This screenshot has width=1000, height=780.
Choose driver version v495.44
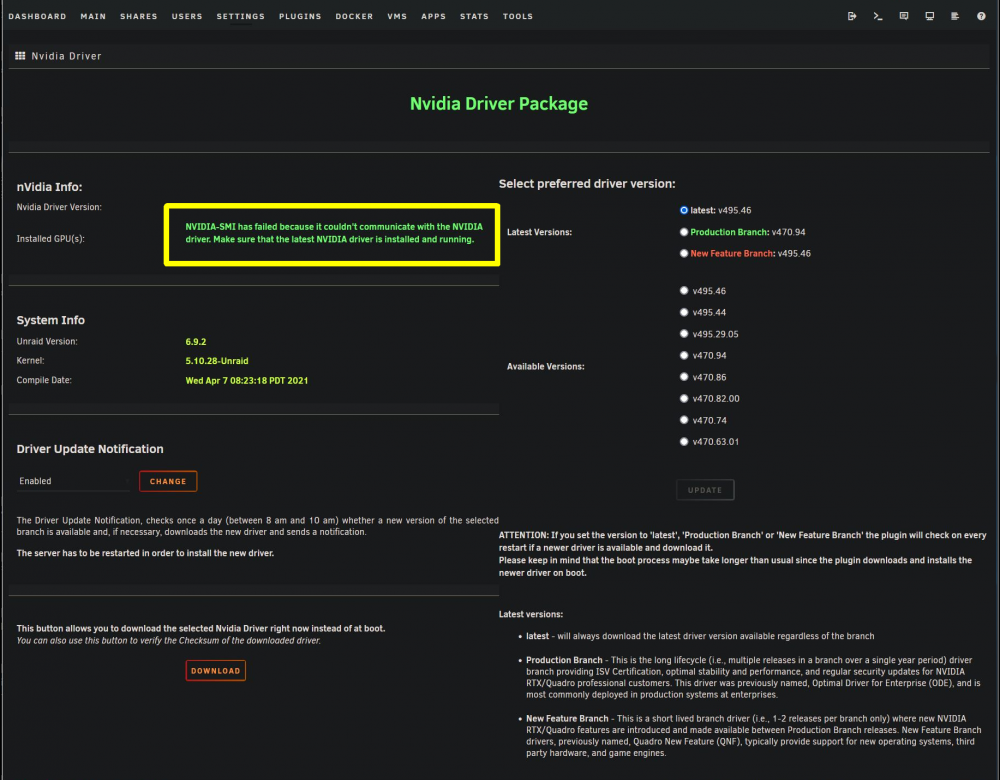684,312
